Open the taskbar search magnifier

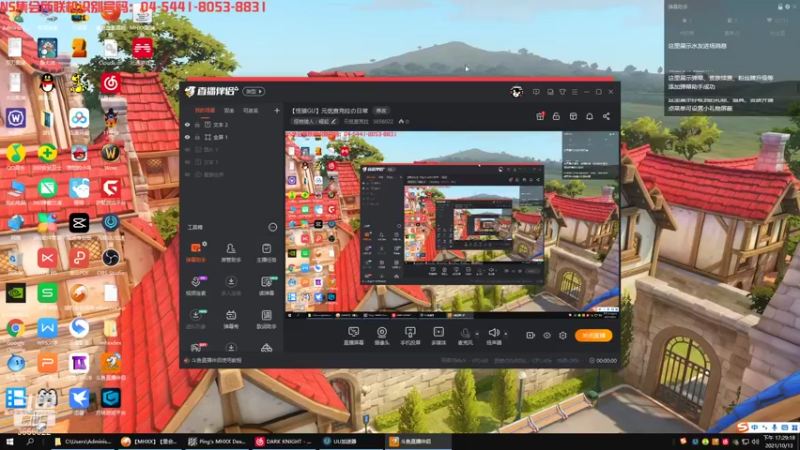30,441
